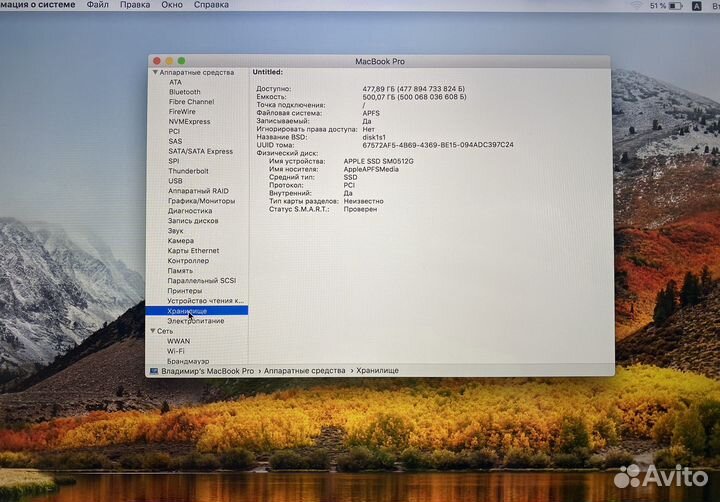
Task: Select Устройство чтения к… in the sidebar
Action: coord(206,301)
